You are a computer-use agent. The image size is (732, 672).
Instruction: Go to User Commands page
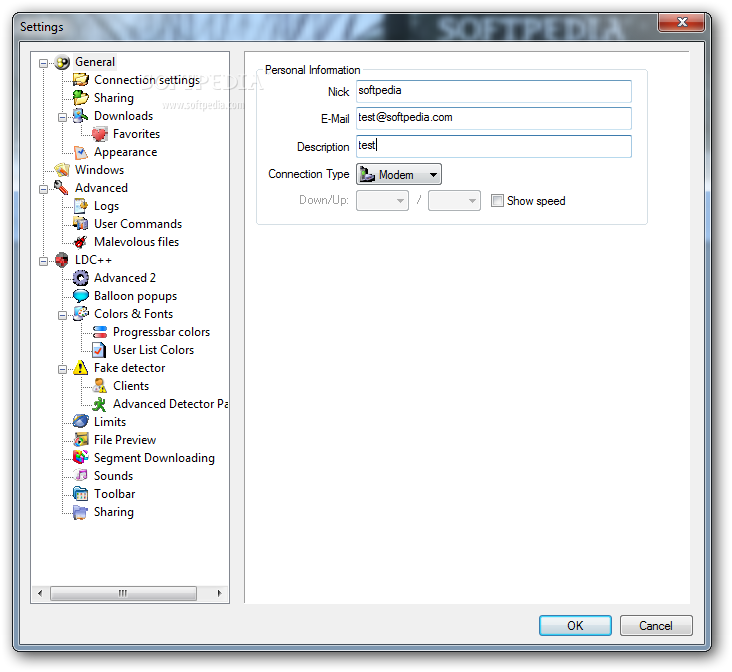coord(138,224)
